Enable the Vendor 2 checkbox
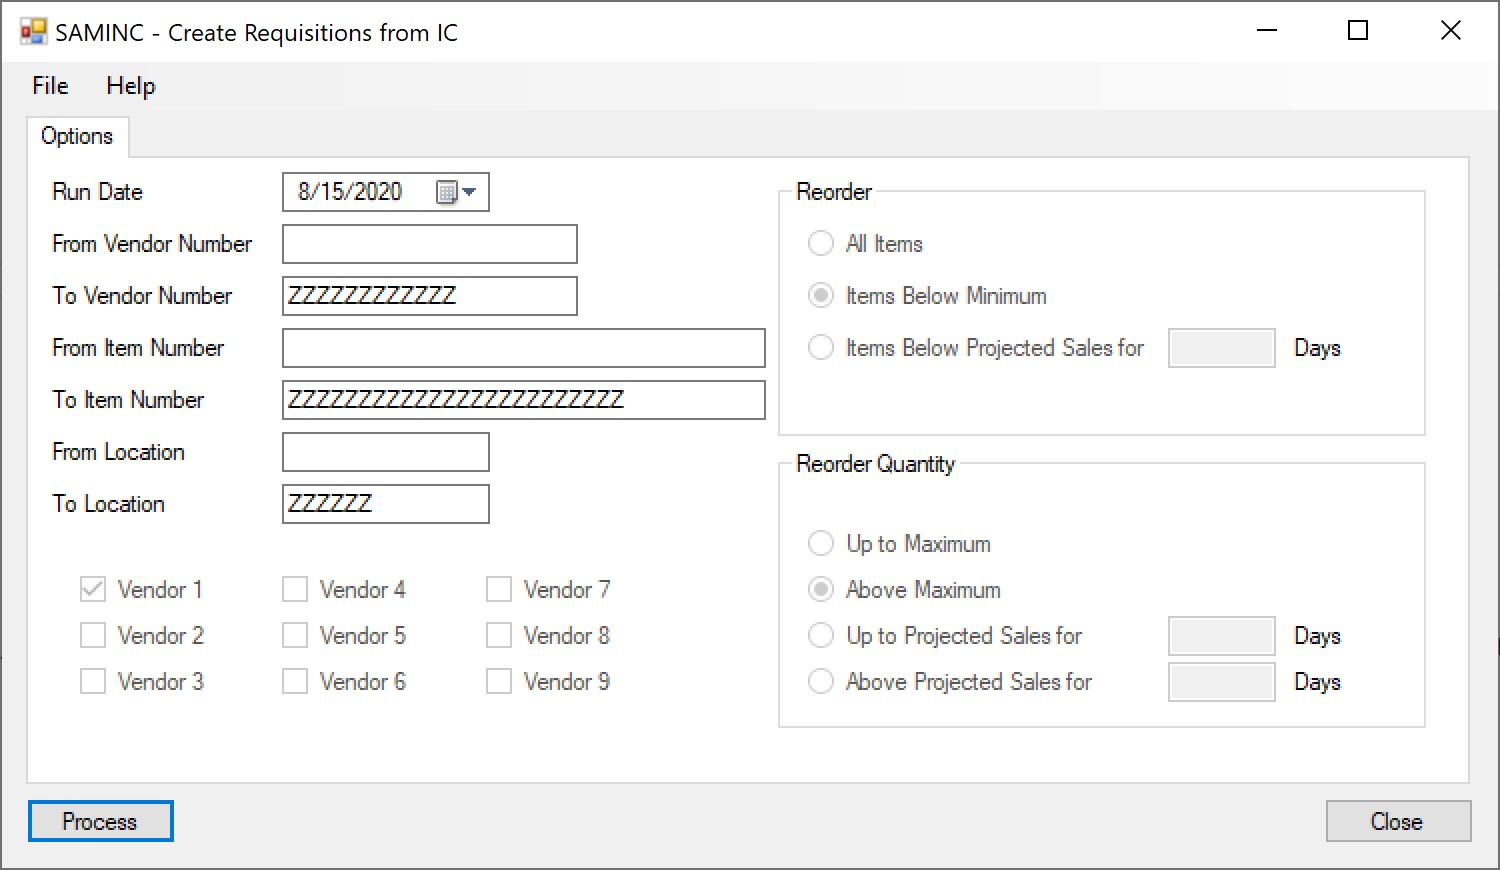This screenshot has height=870, width=1500. coord(93,636)
